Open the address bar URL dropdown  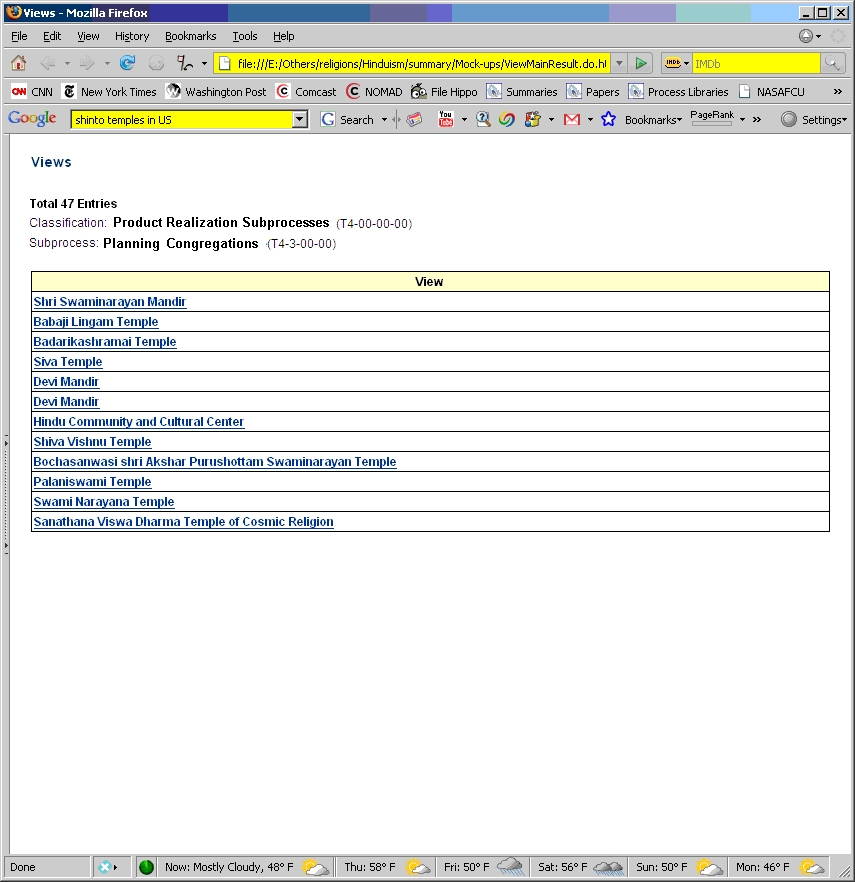619,64
